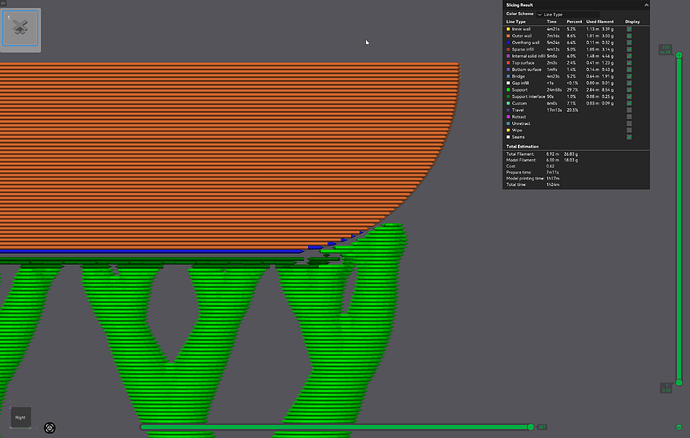Click the lower handle of the vertical layer slider
690x438 pixels.
[x=679, y=383]
